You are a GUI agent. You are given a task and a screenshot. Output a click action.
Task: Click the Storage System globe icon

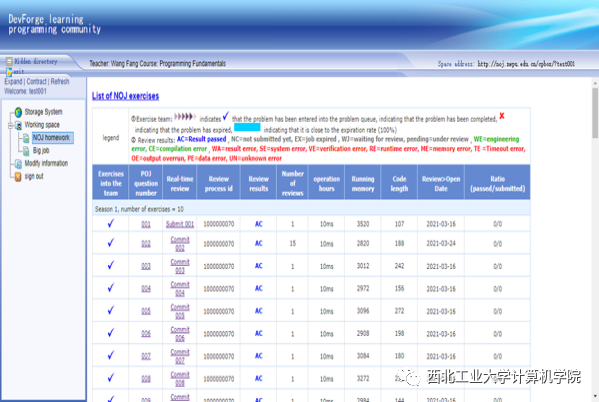click(18, 112)
